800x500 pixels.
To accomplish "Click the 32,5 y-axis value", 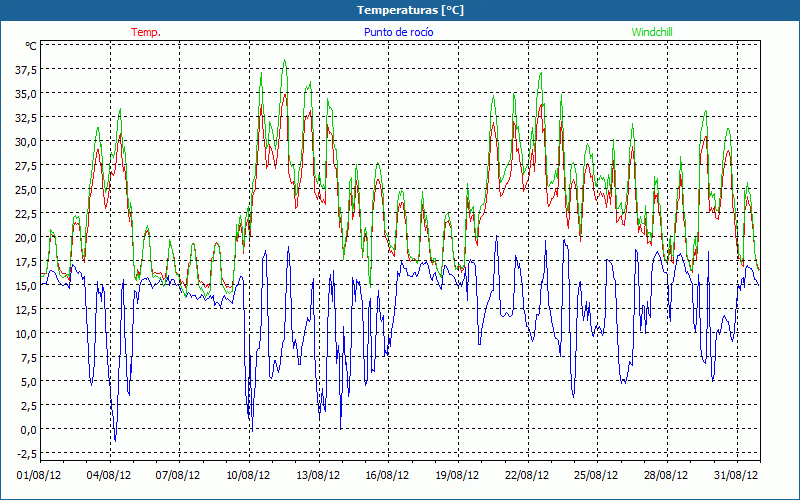I will pos(26,118).
